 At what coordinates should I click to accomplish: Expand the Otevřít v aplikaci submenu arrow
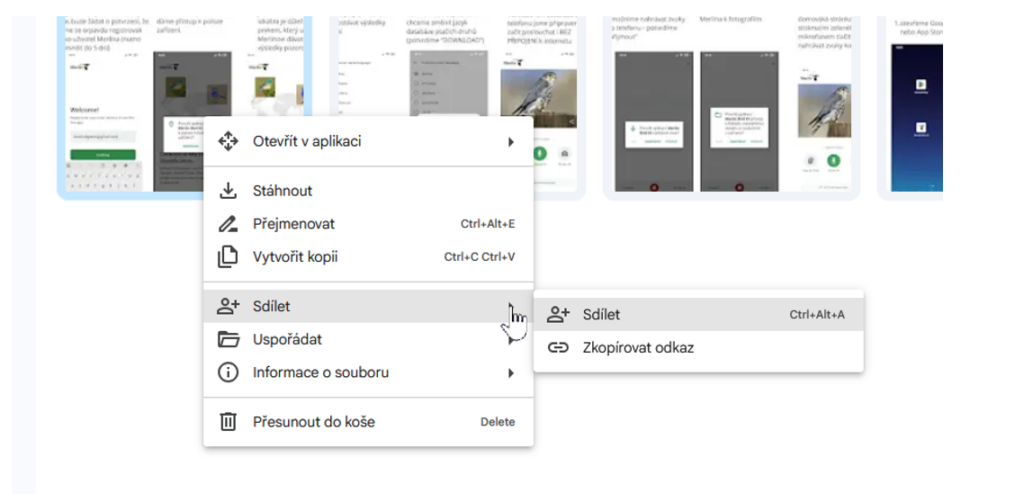click(510, 142)
